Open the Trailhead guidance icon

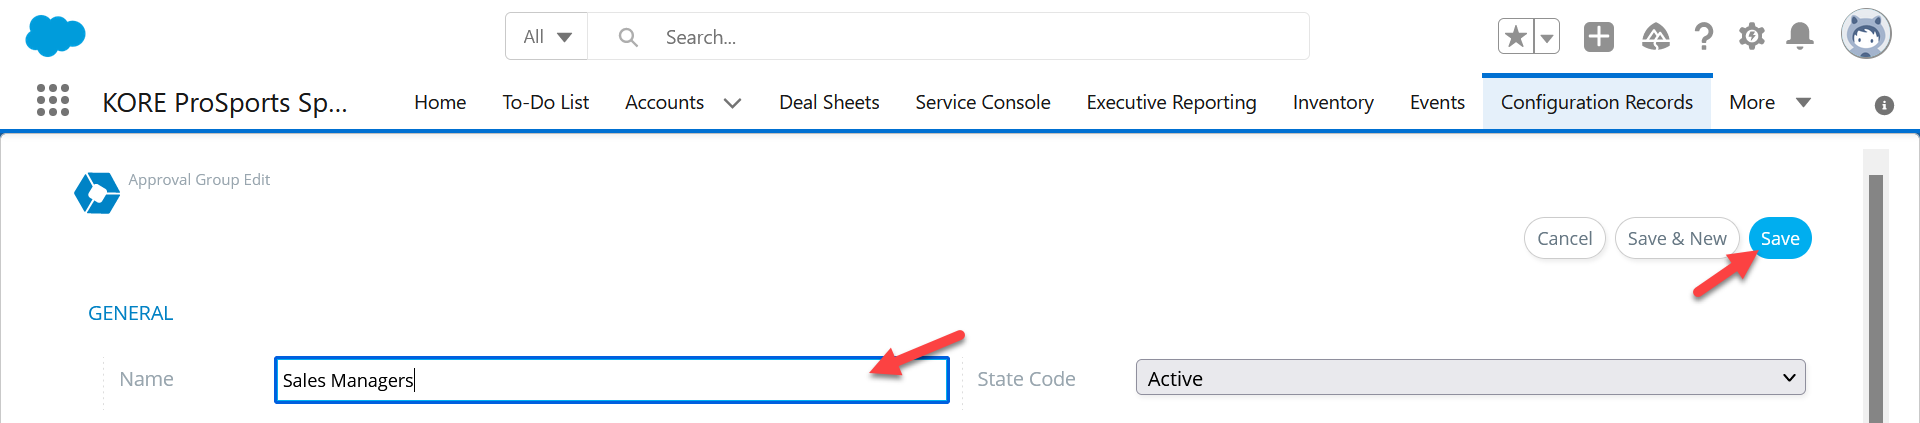coord(1656,37)
